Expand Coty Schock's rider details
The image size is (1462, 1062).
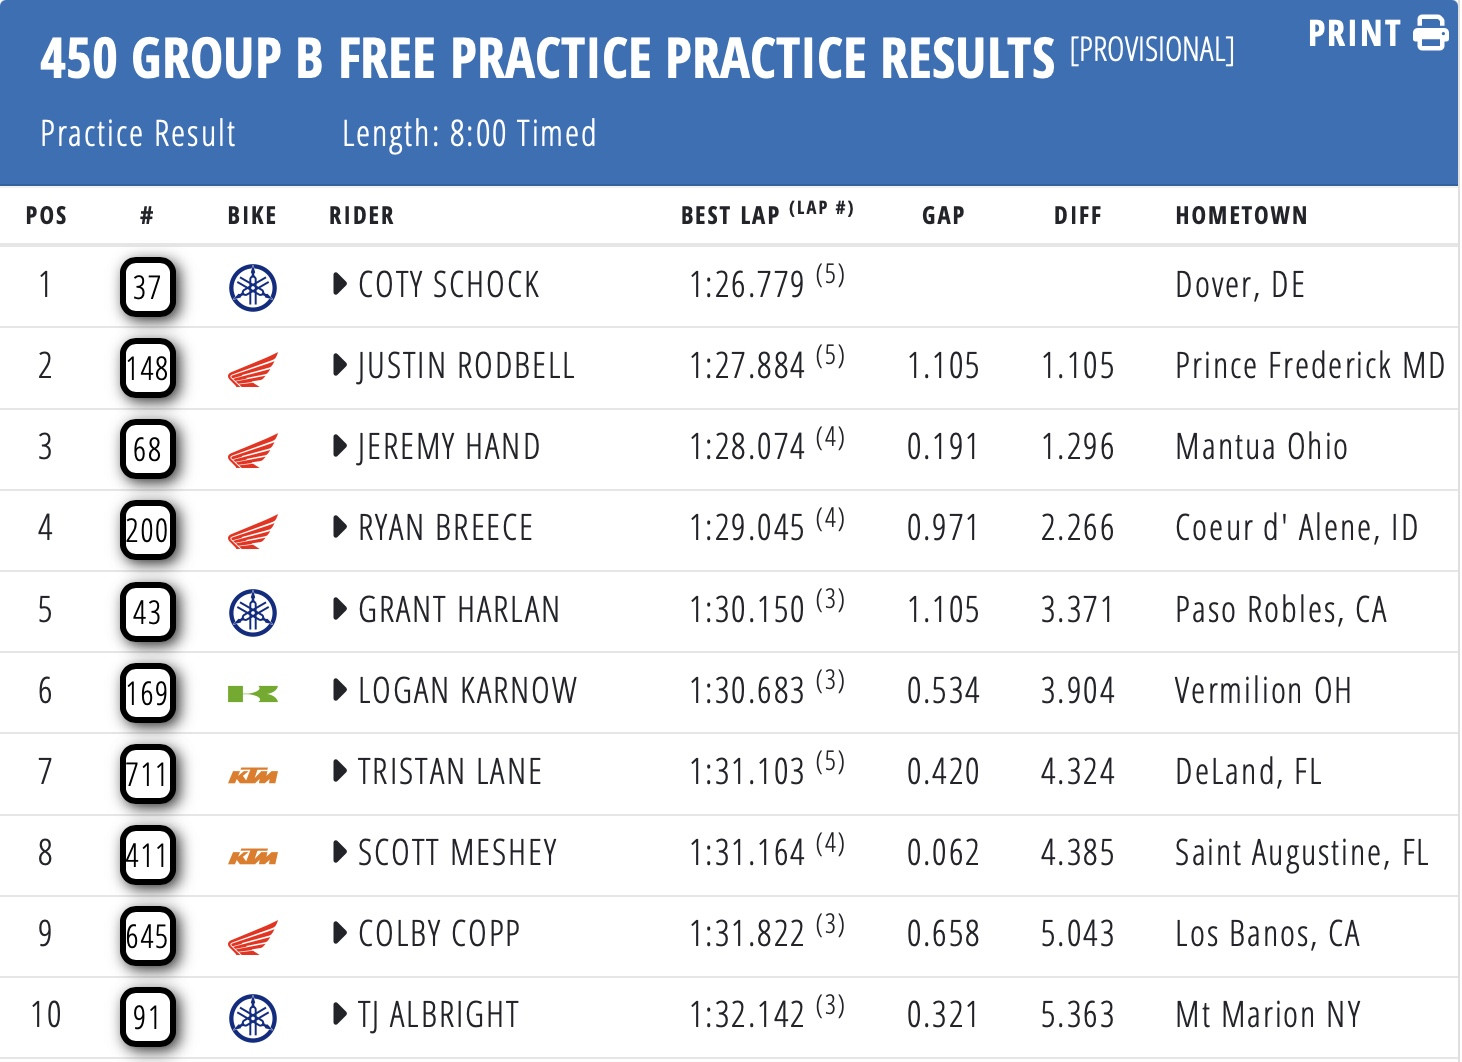(340, 285)
